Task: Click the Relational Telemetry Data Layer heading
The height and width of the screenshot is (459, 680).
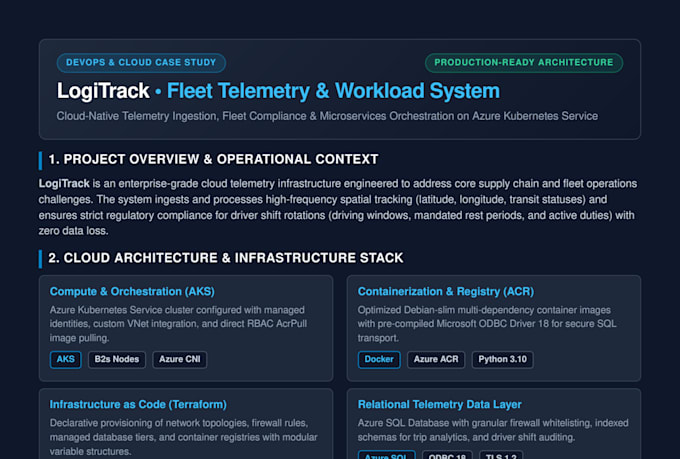Action: [439, 404]
